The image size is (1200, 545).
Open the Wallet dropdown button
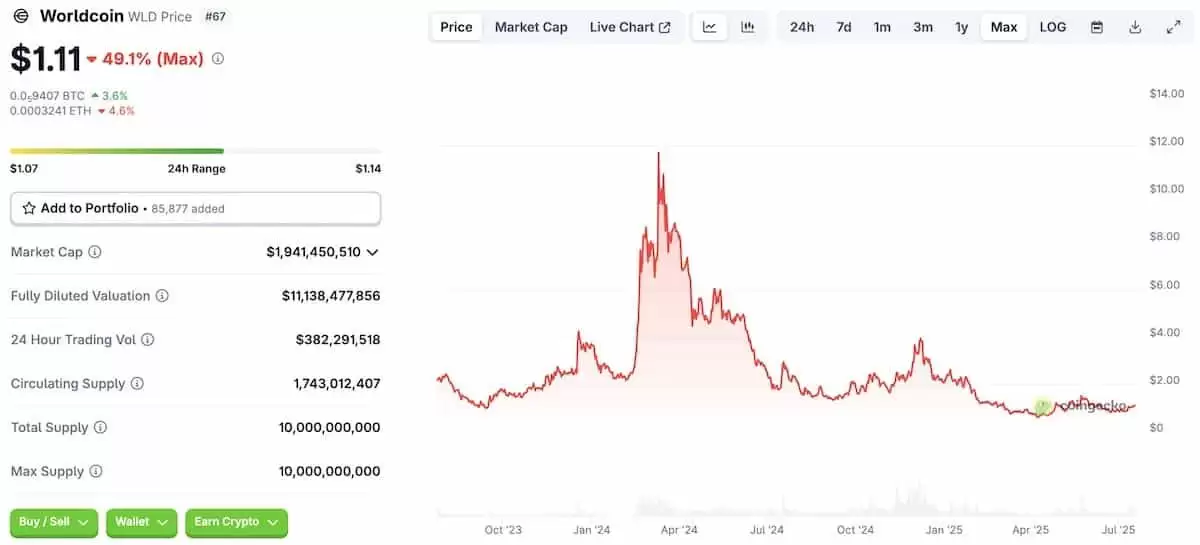pyautogui.click(x=141, y=522)
